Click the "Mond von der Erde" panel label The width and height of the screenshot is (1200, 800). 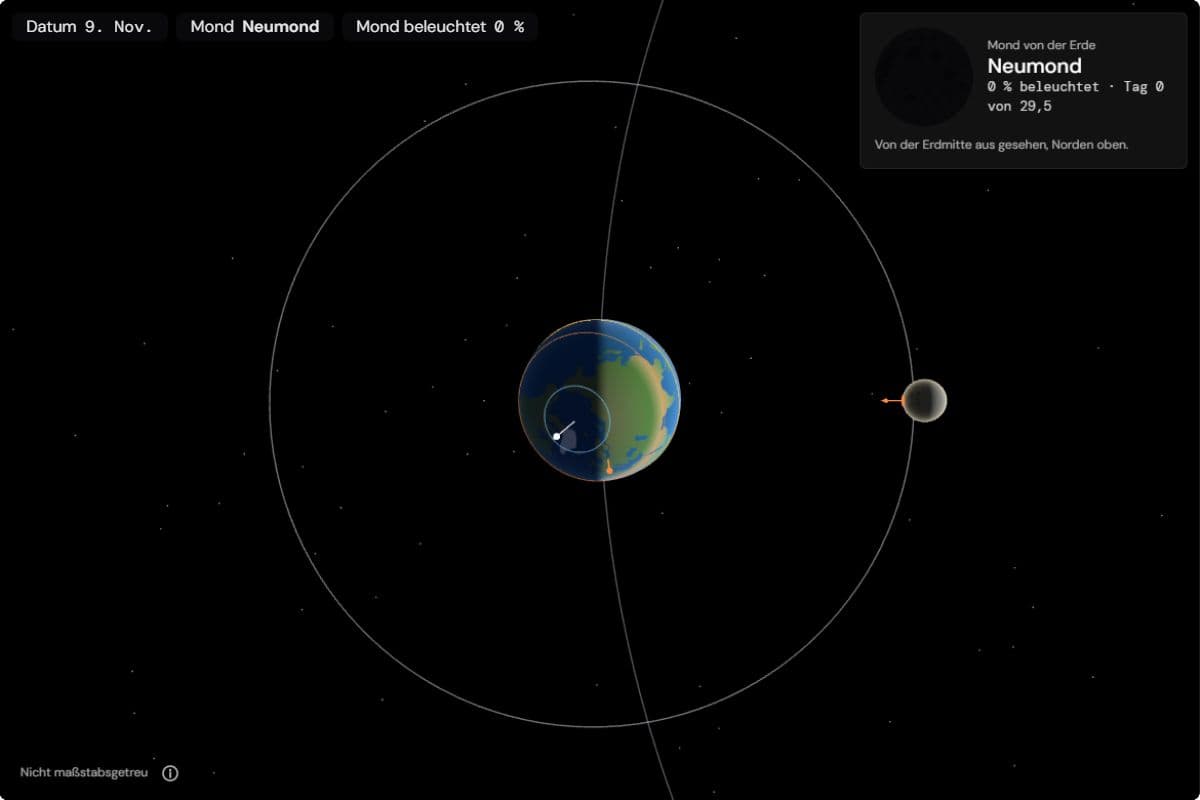click(1041, 45)
